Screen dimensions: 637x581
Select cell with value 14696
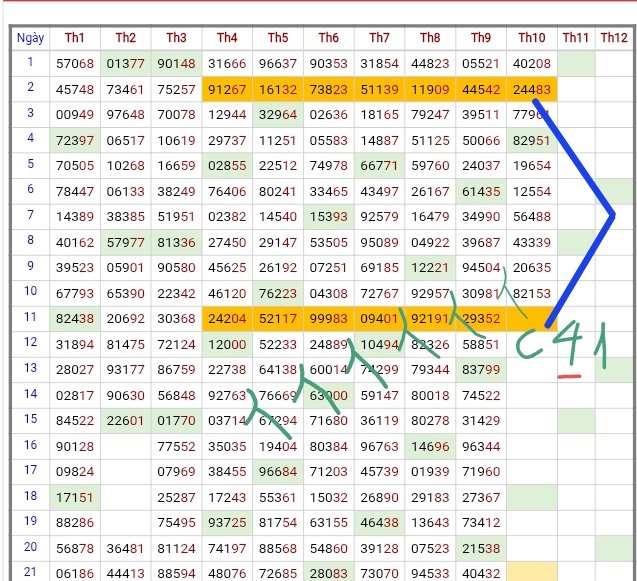coord(430,447)
